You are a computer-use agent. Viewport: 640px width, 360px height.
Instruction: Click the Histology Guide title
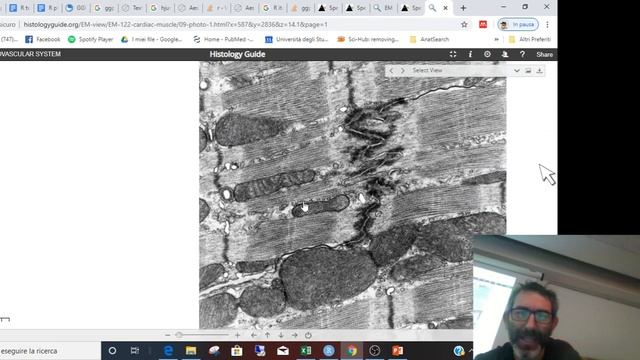237,54
